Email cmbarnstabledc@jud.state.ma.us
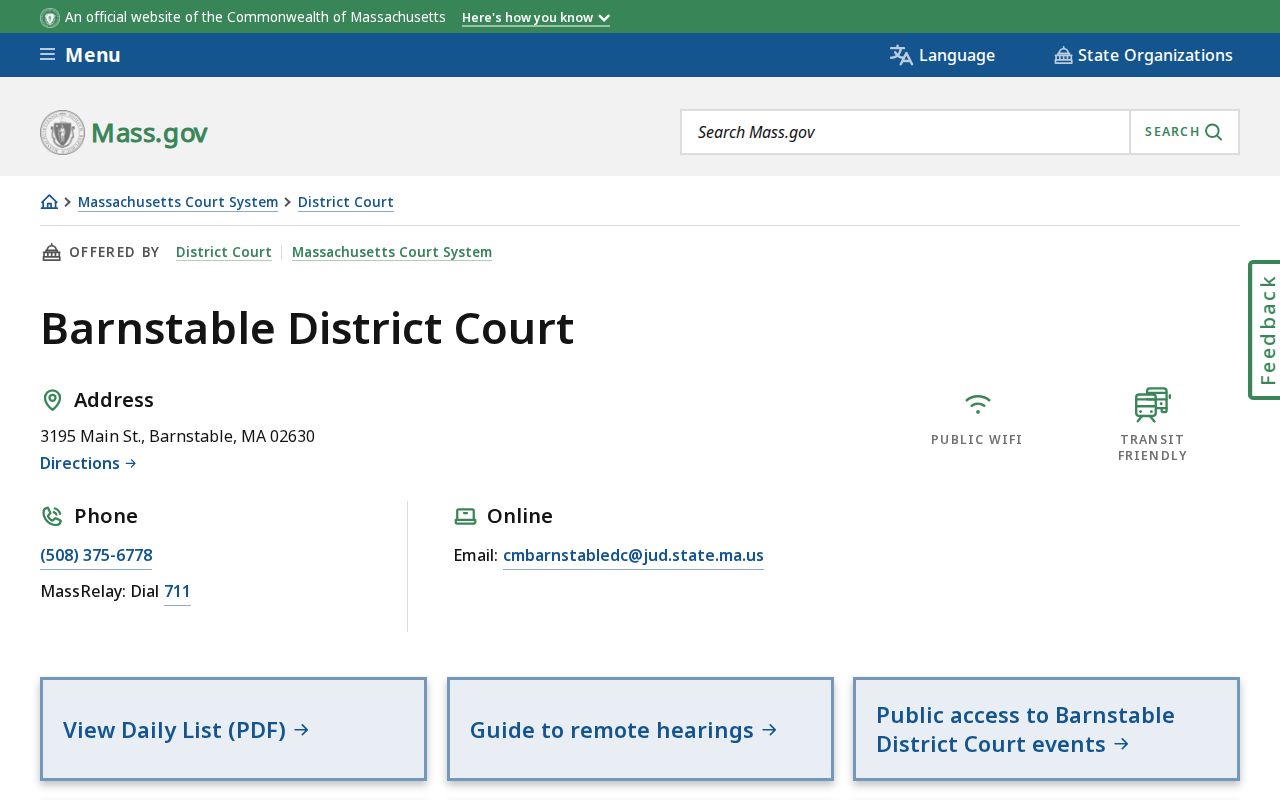This screenshot has width=1280, height=800. 633,555
